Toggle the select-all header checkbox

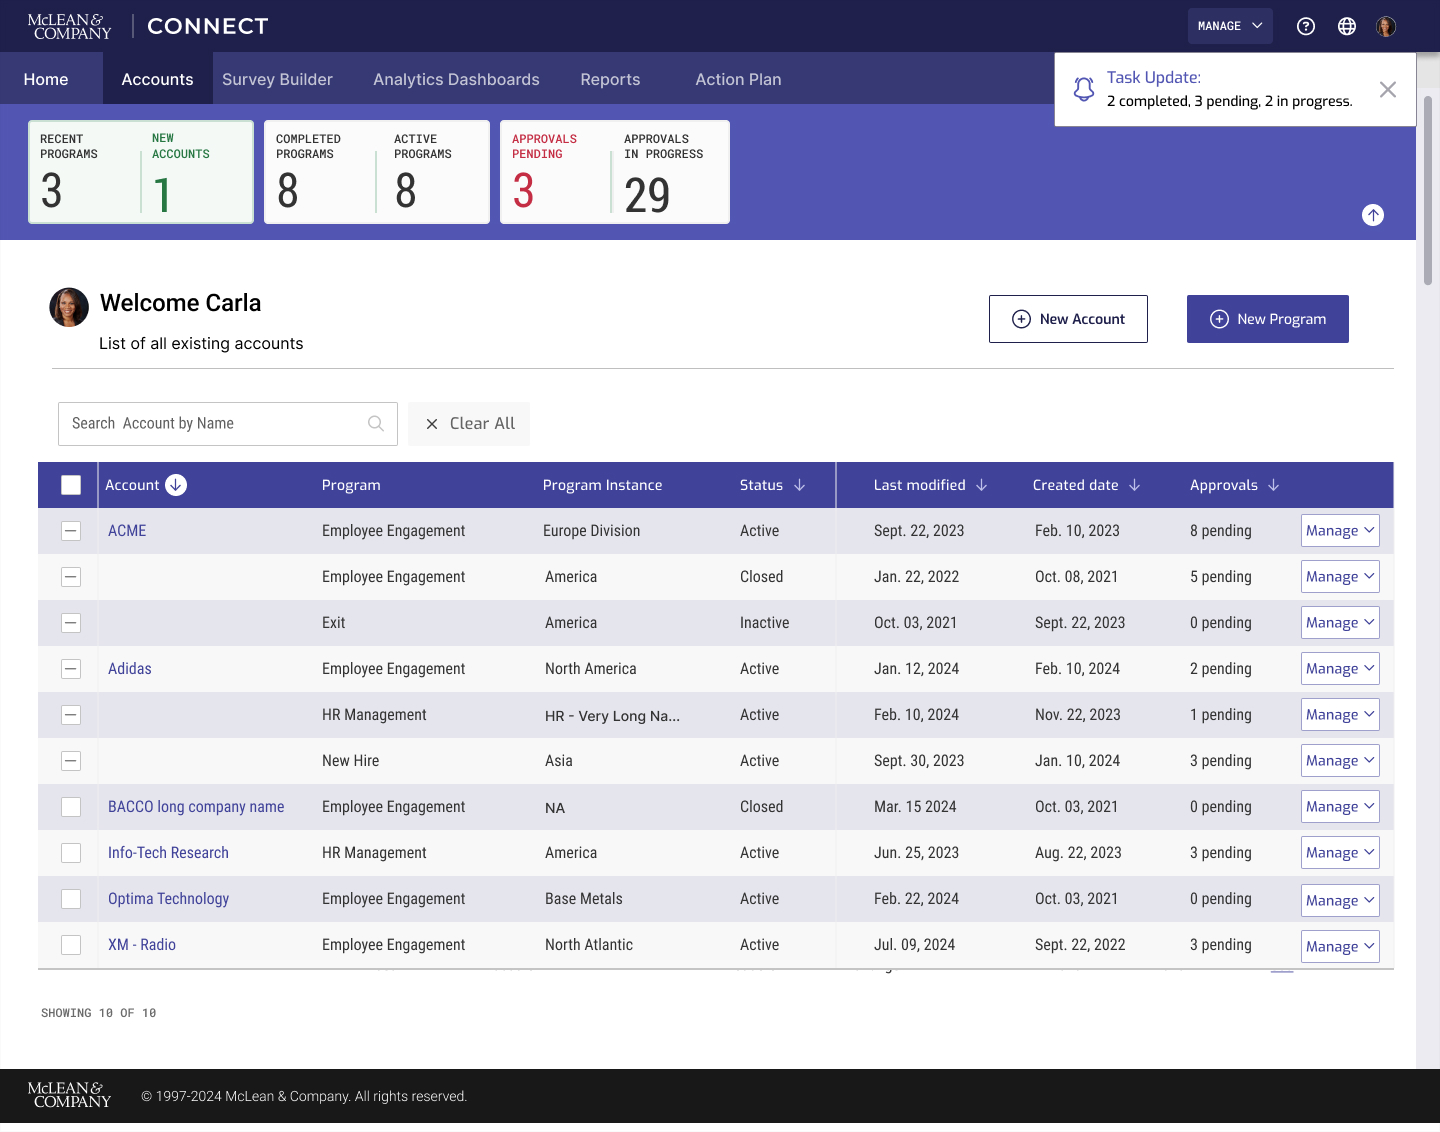(71, 485)
